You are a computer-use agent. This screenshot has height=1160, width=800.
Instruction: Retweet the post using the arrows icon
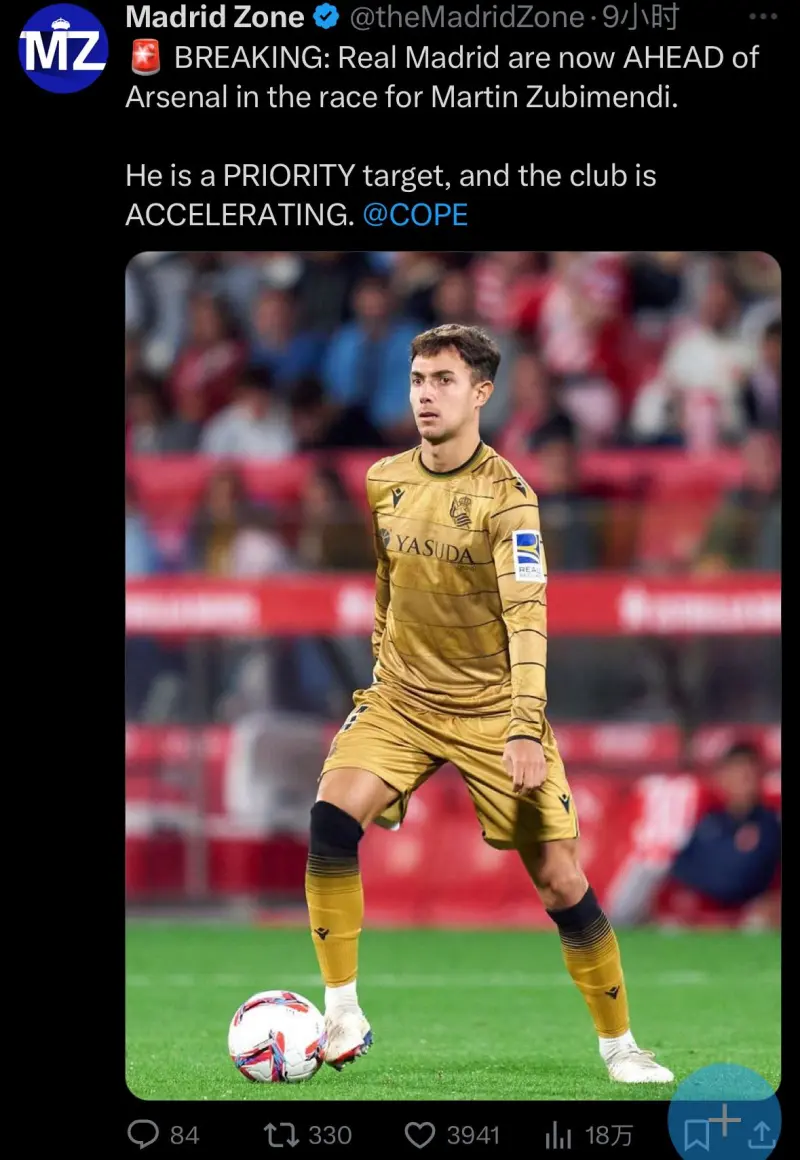(280, 1134)
